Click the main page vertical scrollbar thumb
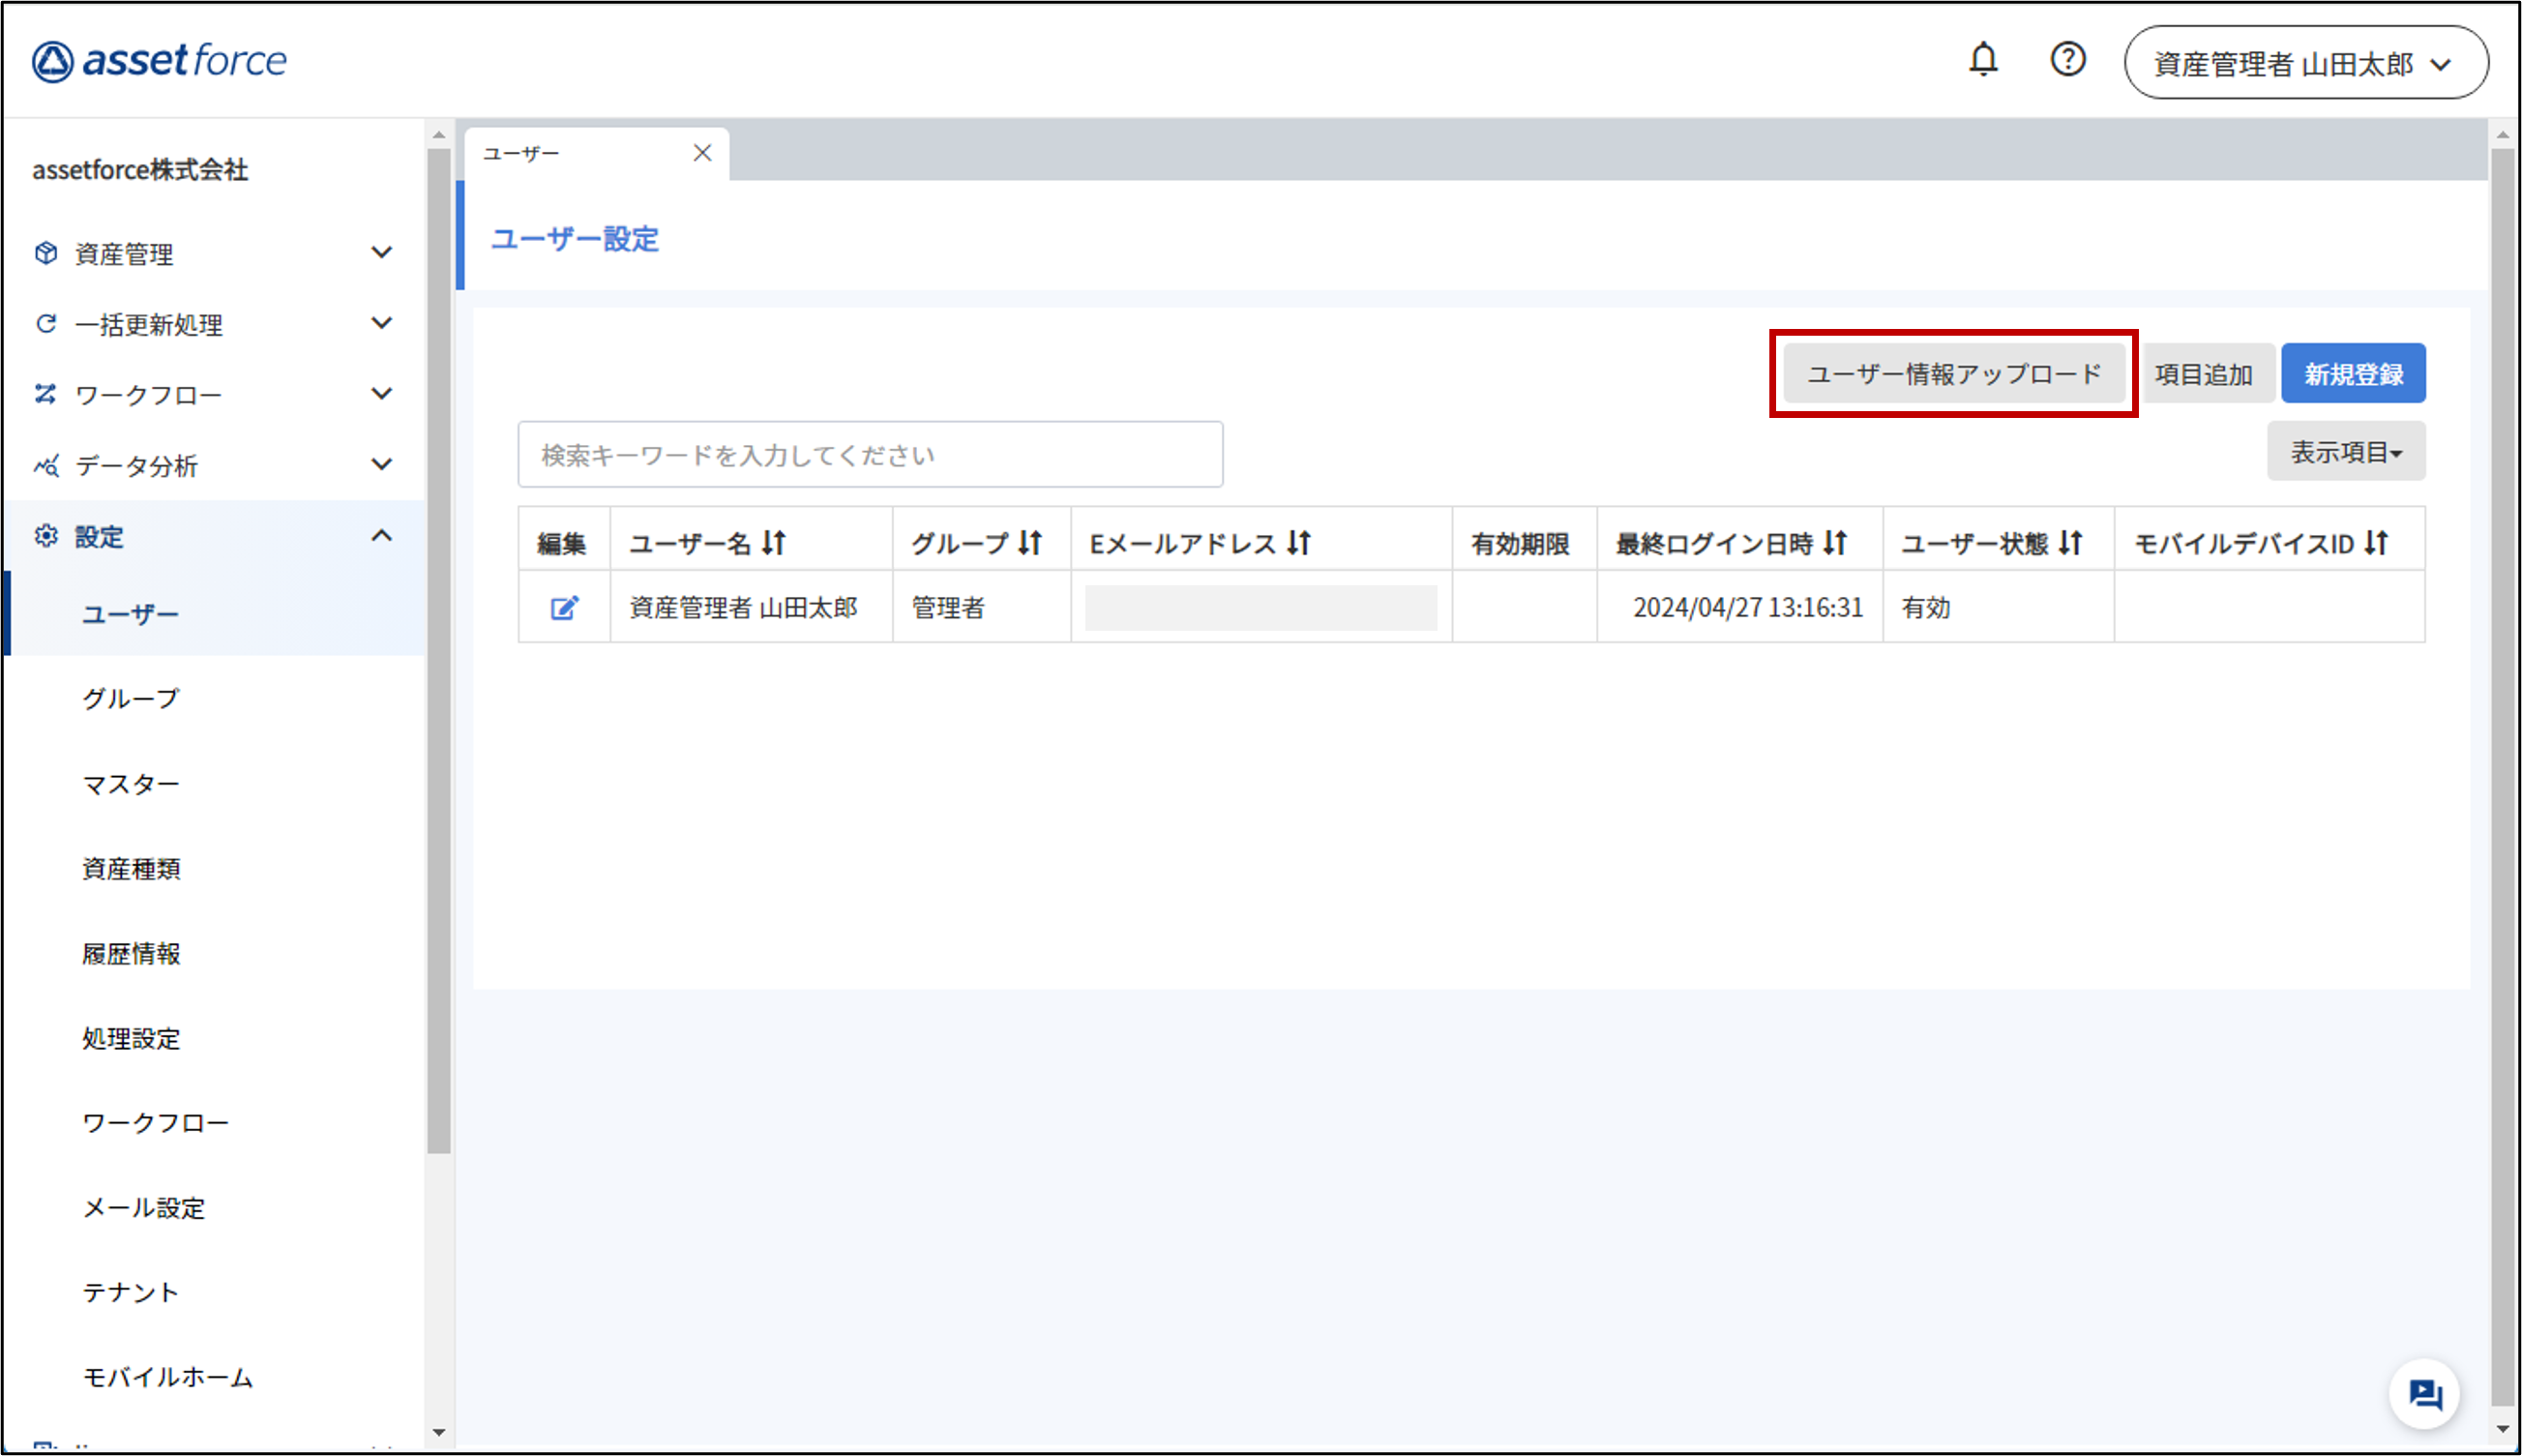Viewport: 2522px width, 1456px height. 2501,778
